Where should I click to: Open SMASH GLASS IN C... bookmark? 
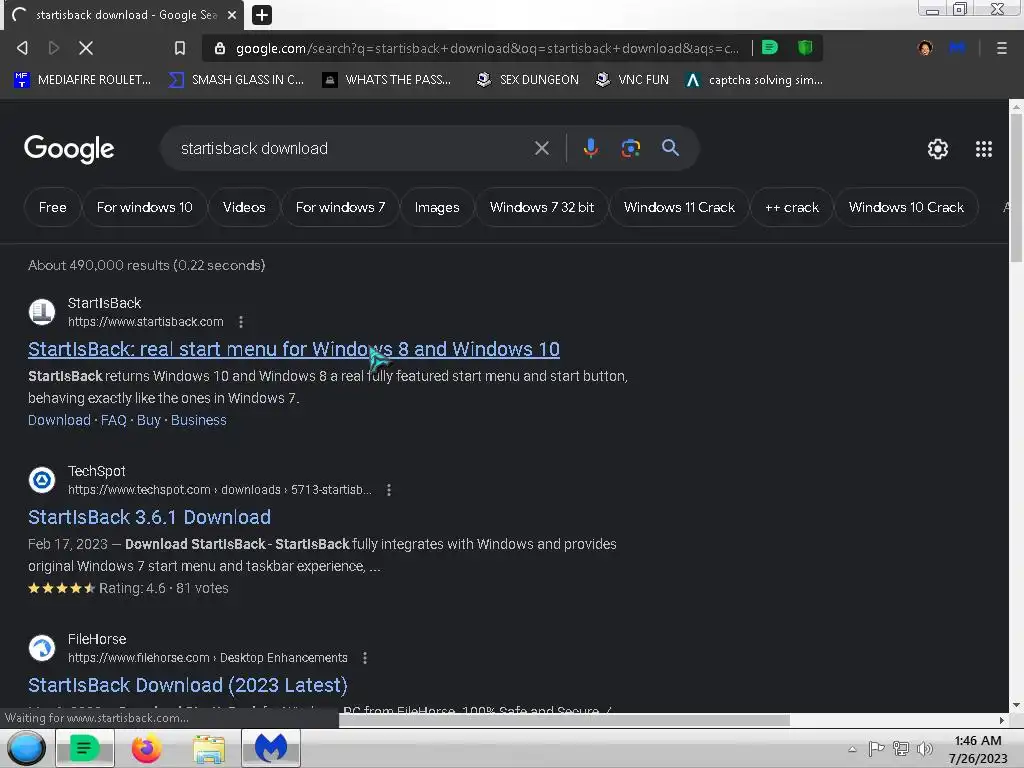pyautogui.click(x=236, y=80)
